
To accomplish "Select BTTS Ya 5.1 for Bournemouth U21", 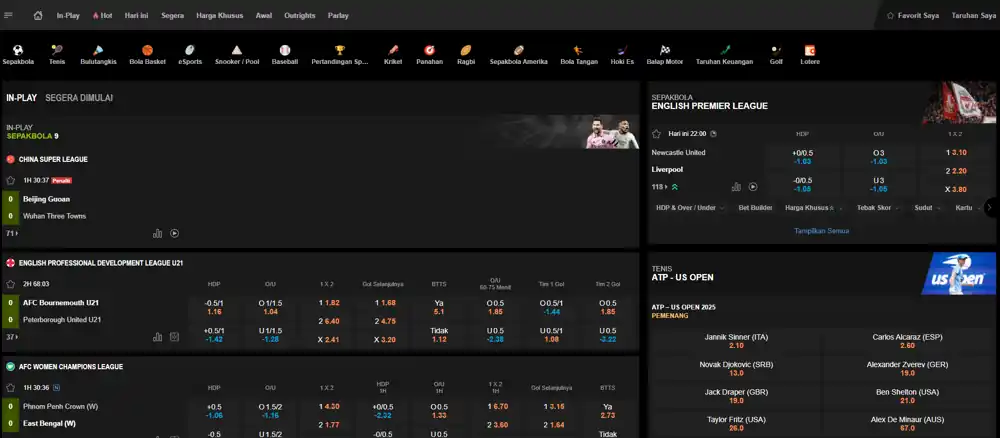I will point(439,307).
